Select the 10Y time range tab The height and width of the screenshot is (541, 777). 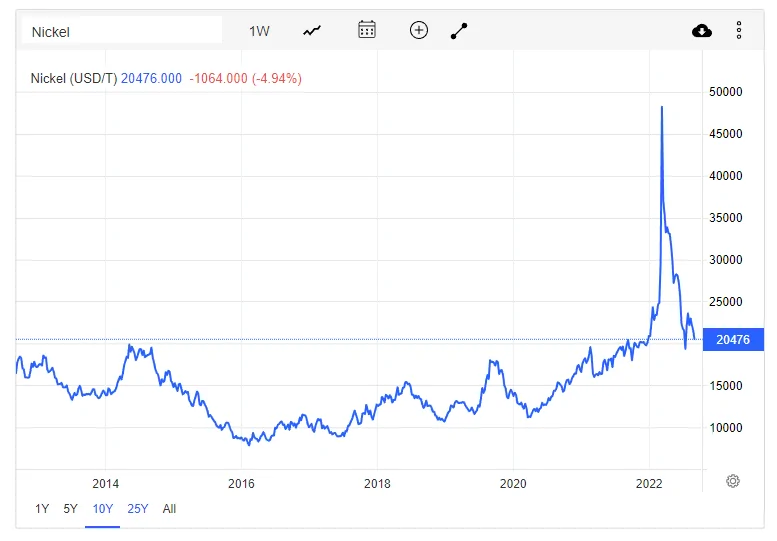pos(103,509)
